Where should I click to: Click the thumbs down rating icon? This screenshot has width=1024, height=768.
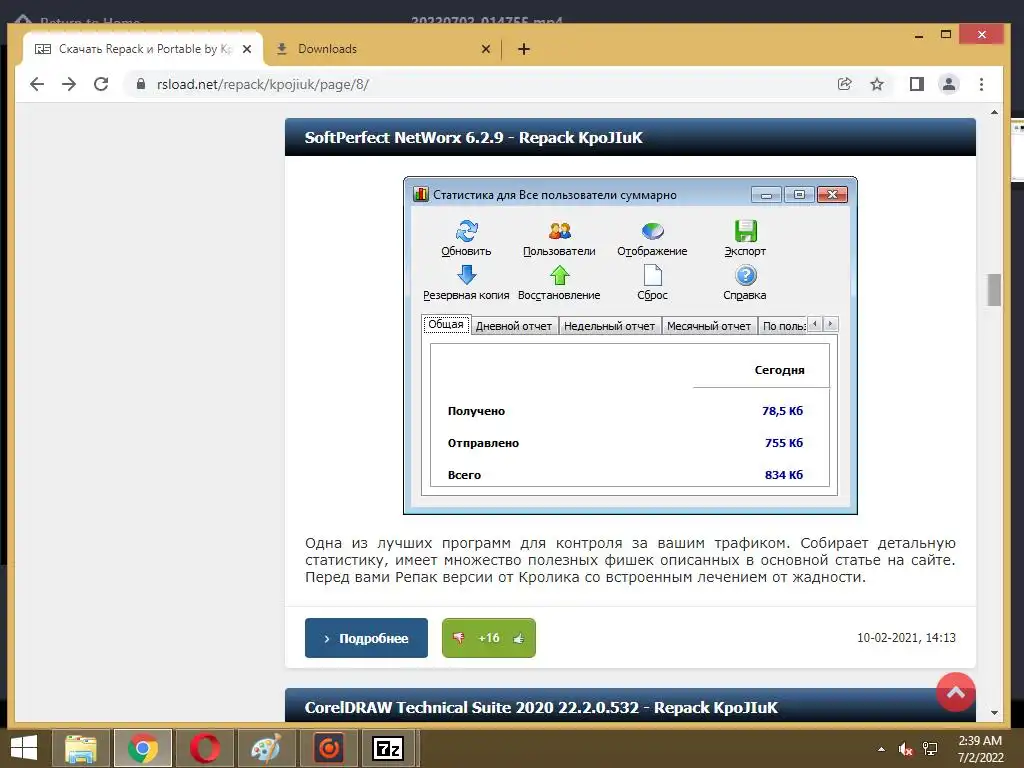click(458, 638)
